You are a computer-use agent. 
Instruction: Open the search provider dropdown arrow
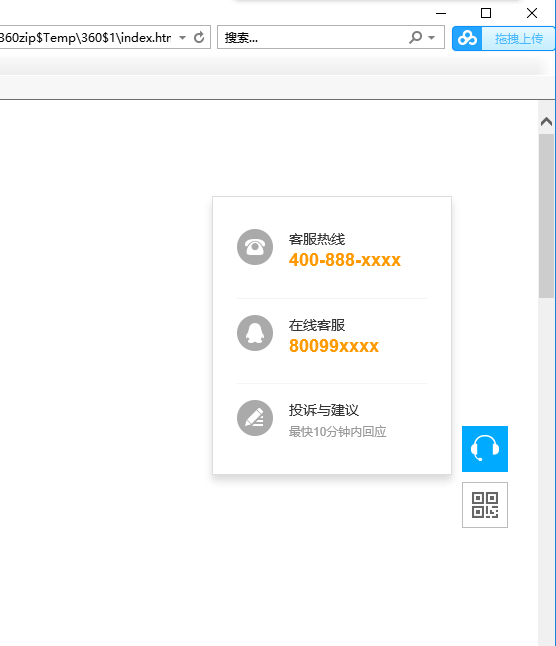(432, 37)
